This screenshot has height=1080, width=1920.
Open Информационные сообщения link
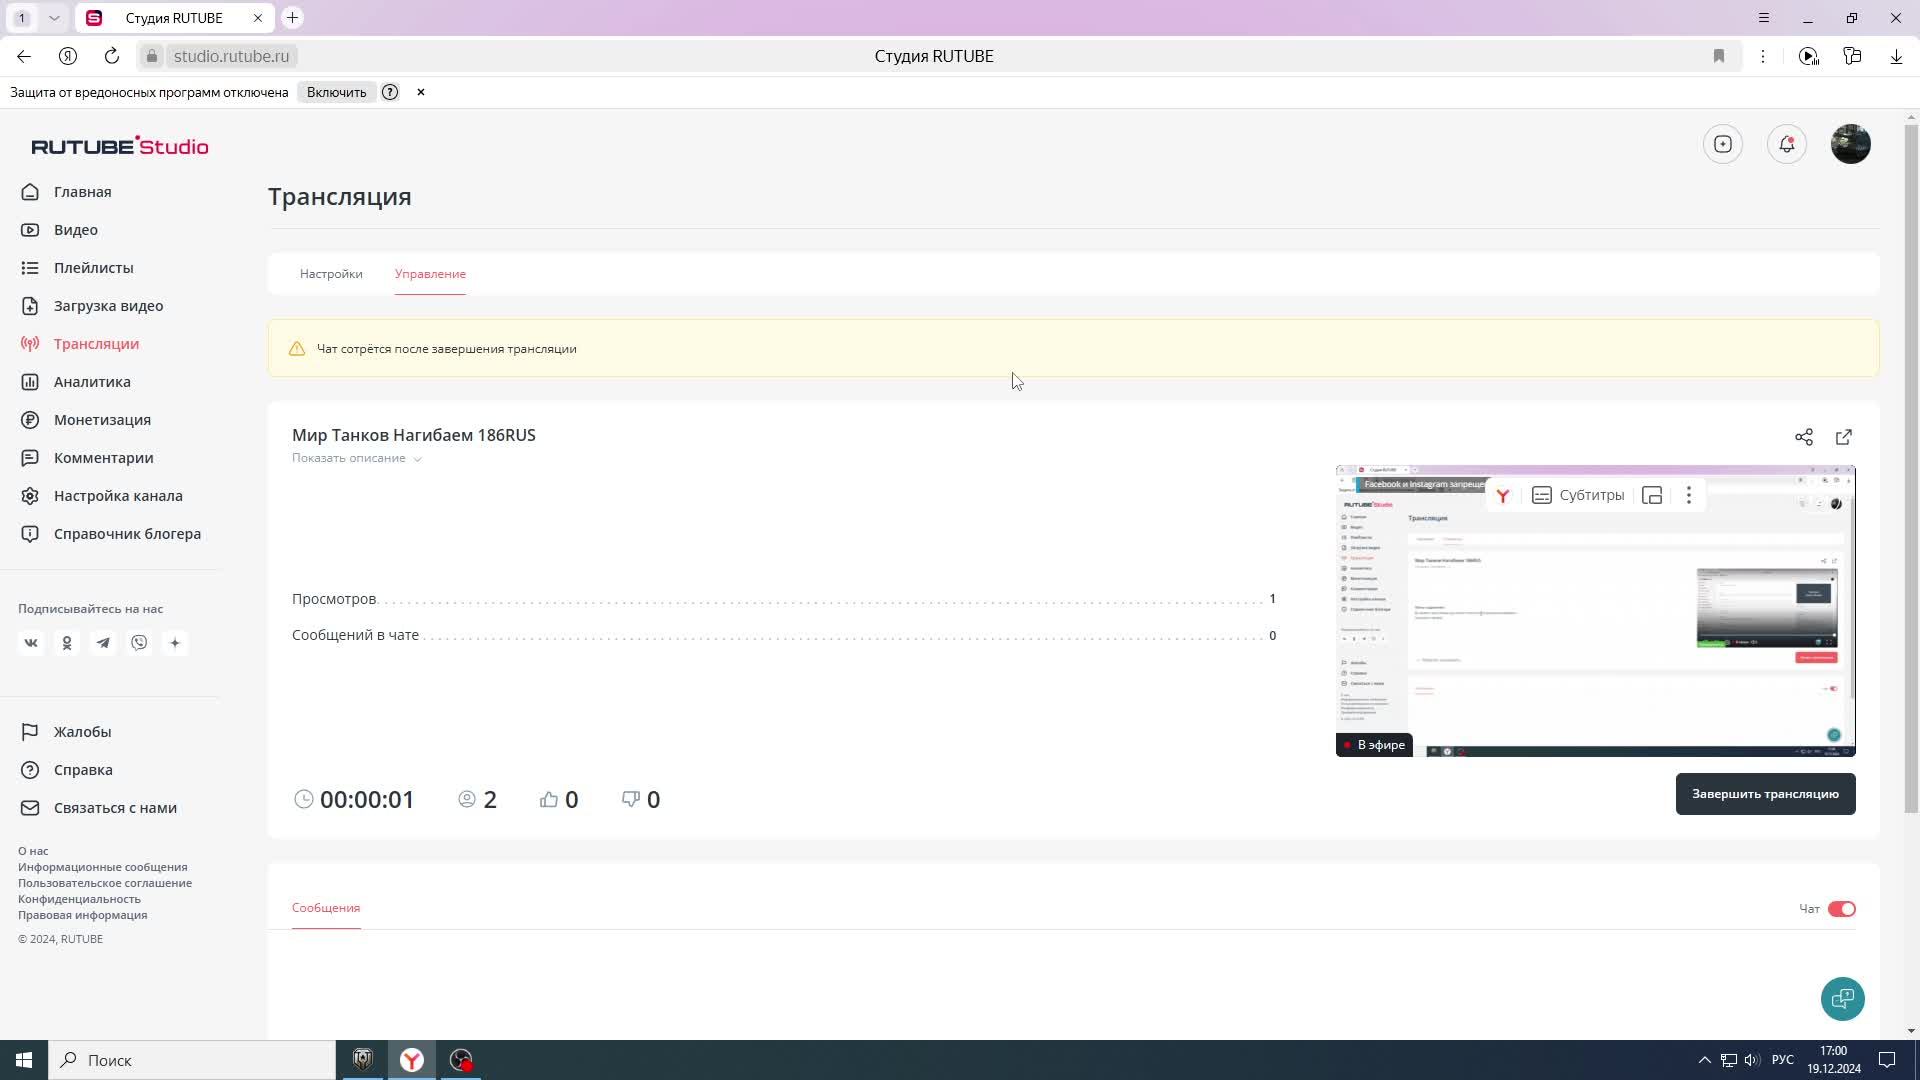click(102, 867)
